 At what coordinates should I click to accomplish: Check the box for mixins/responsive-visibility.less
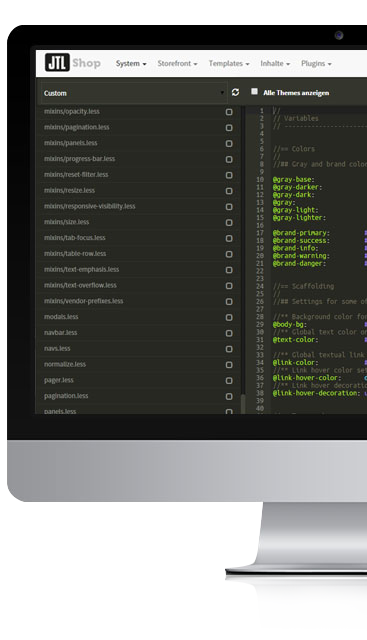click(229, 207)
